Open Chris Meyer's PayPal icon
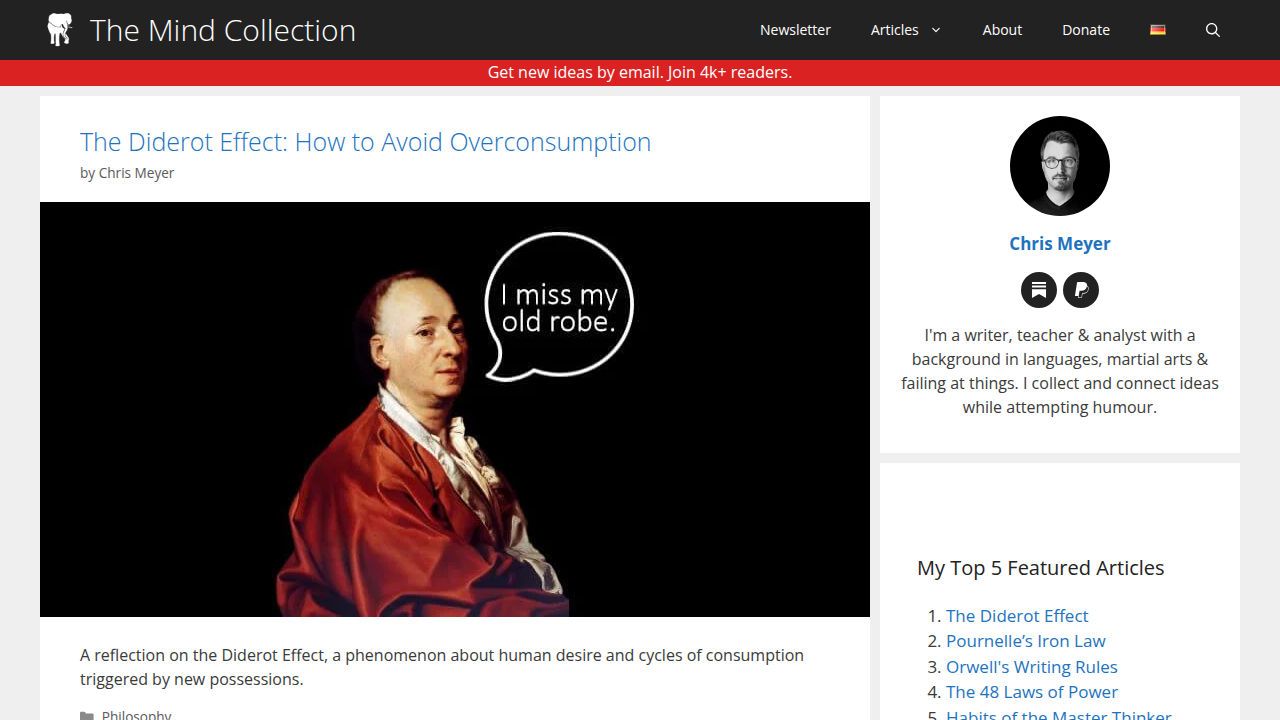The height and width of the screenshot is (720, 1280). pyautogui.click(x=1081, y=290)
